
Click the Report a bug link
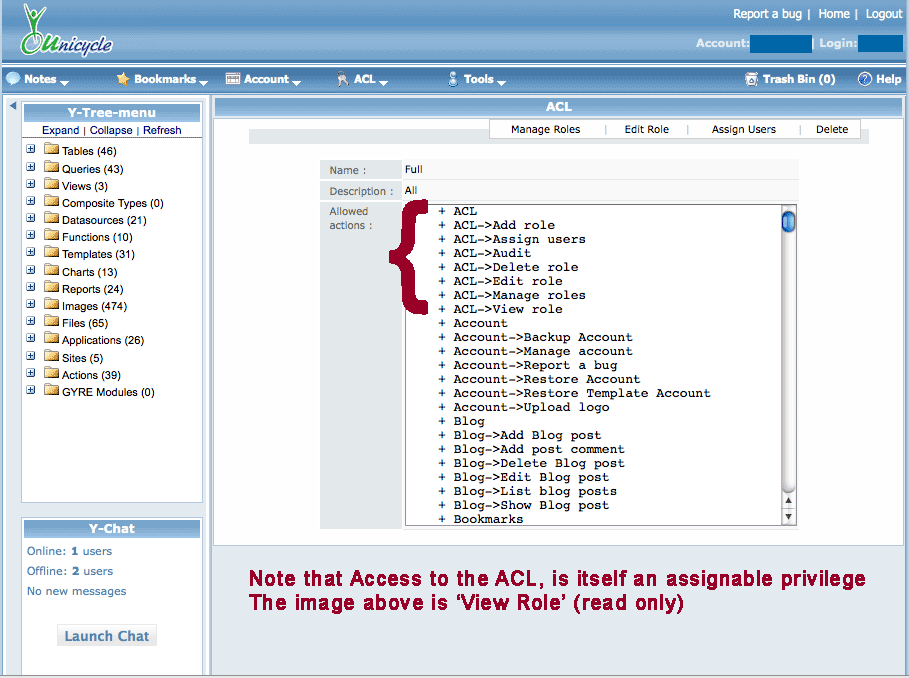(768, 14)
